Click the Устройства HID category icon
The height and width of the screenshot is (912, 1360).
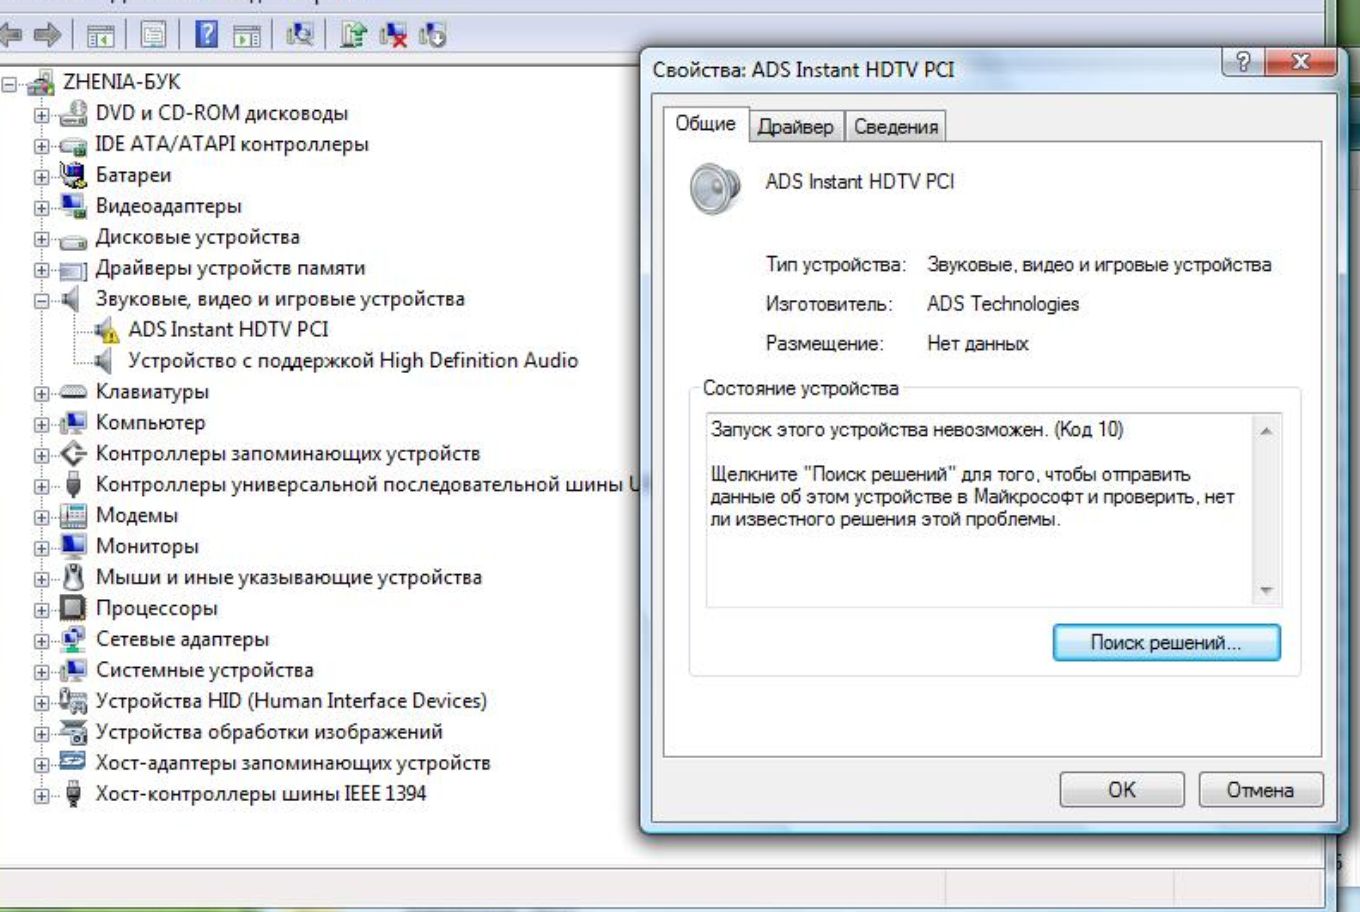tap(73, 701)
